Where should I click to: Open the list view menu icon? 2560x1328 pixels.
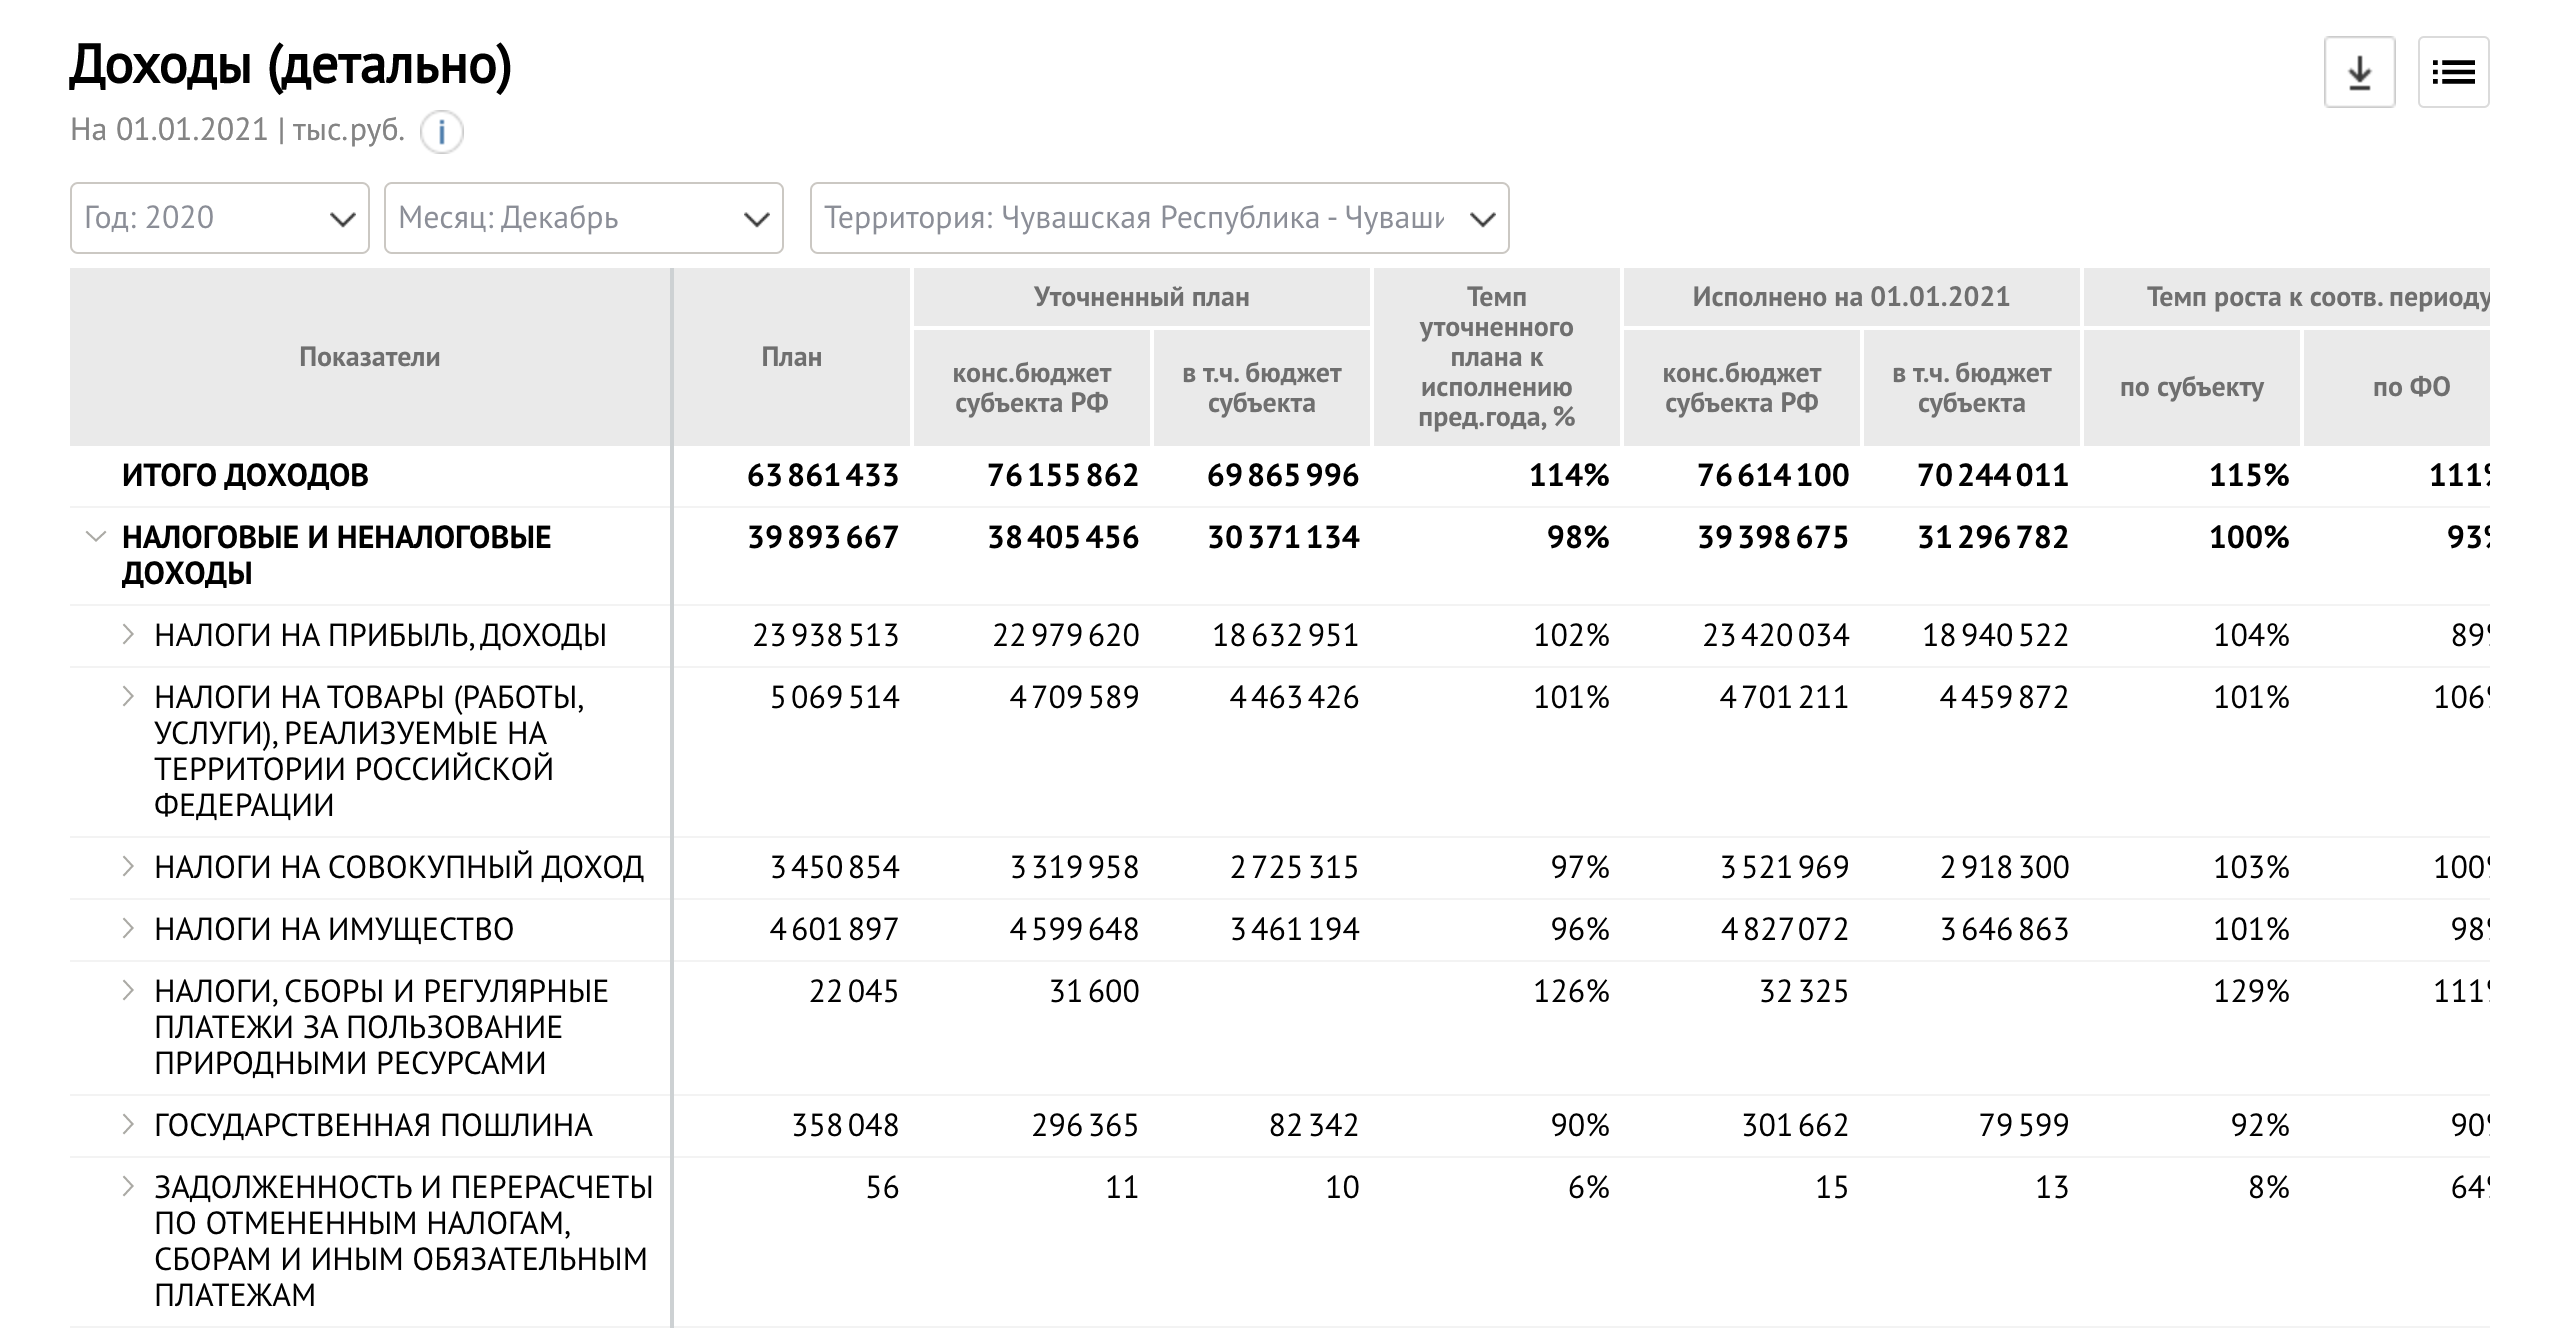(x=2453, y=72)
